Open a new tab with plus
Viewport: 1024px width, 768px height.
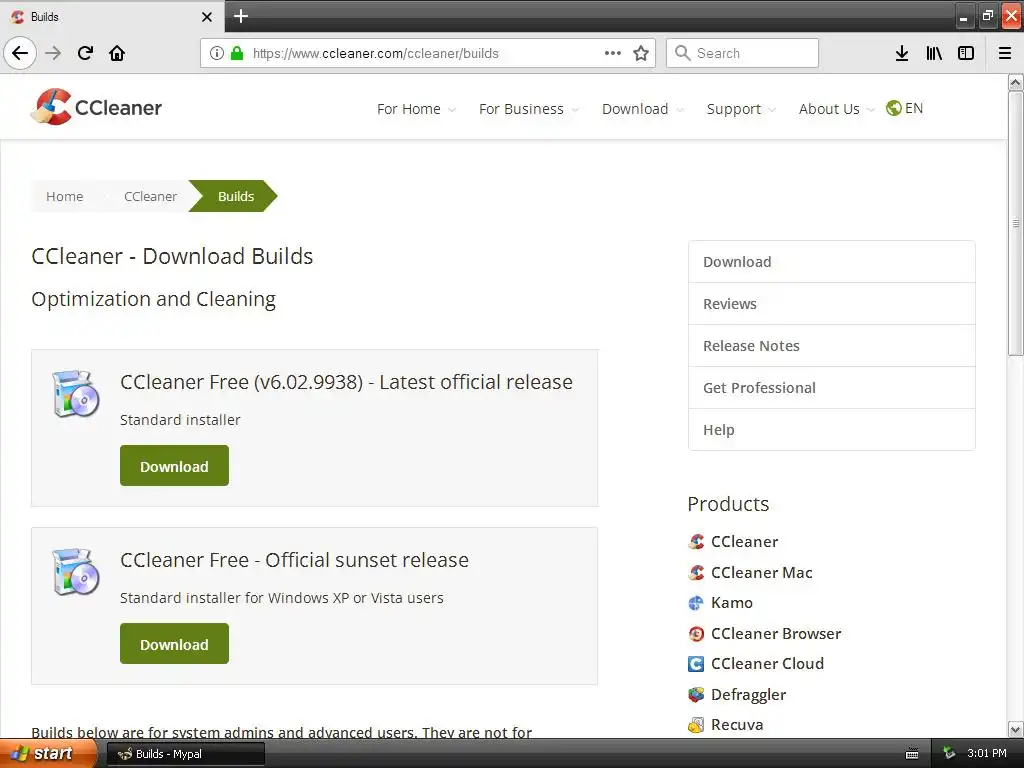coord(241,16)
